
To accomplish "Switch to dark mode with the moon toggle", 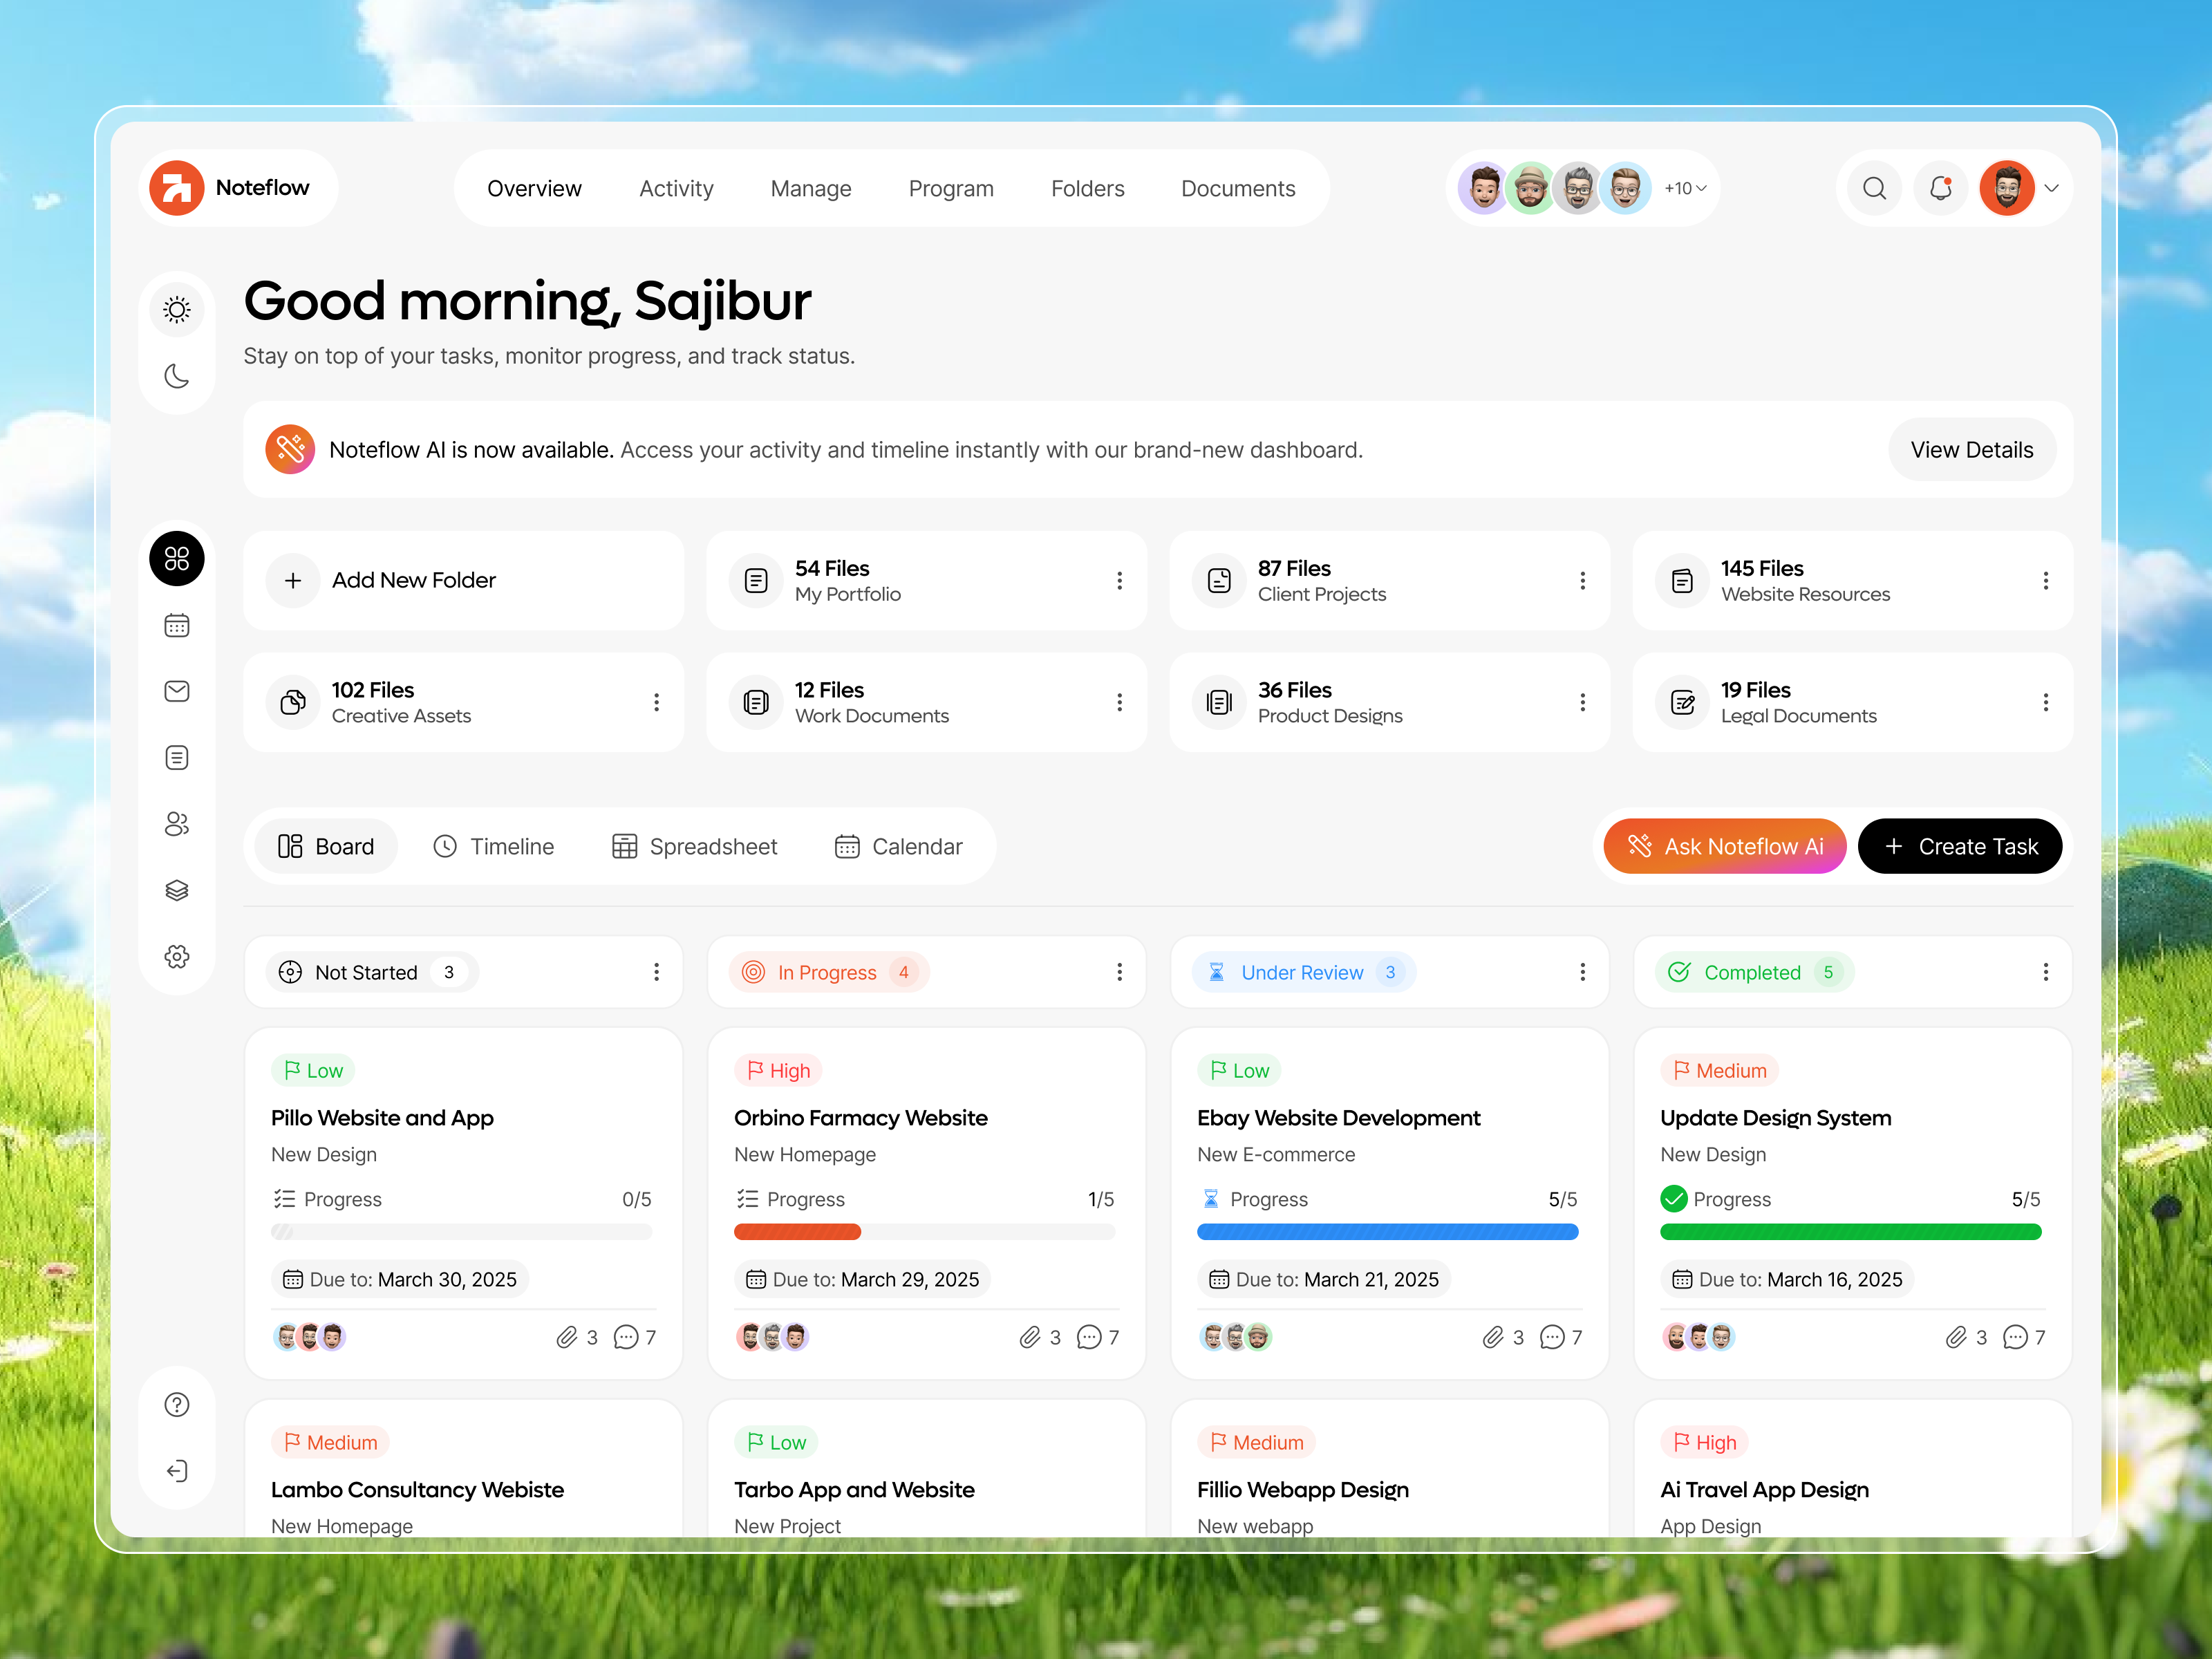I will 177,375.
